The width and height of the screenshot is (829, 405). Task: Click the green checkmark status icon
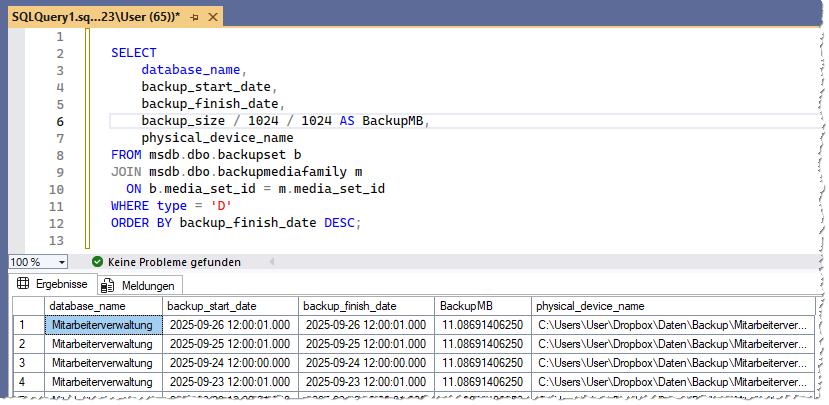[97, 261]
